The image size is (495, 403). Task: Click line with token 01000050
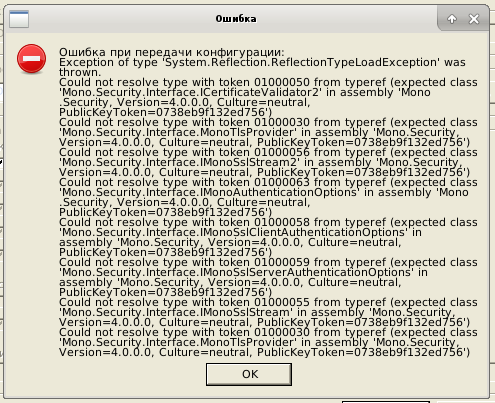[268, 82]
